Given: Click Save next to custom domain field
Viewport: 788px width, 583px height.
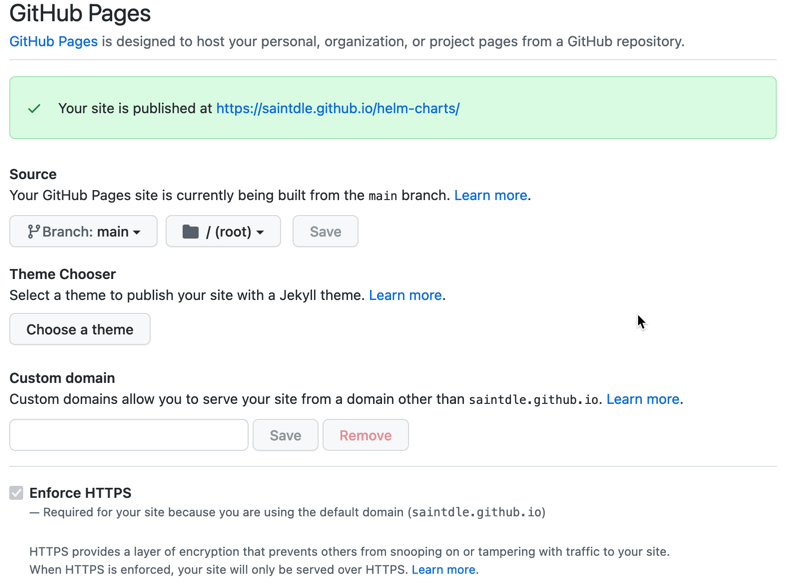Looking at the screenshot, I should click(x=285, y=435).
